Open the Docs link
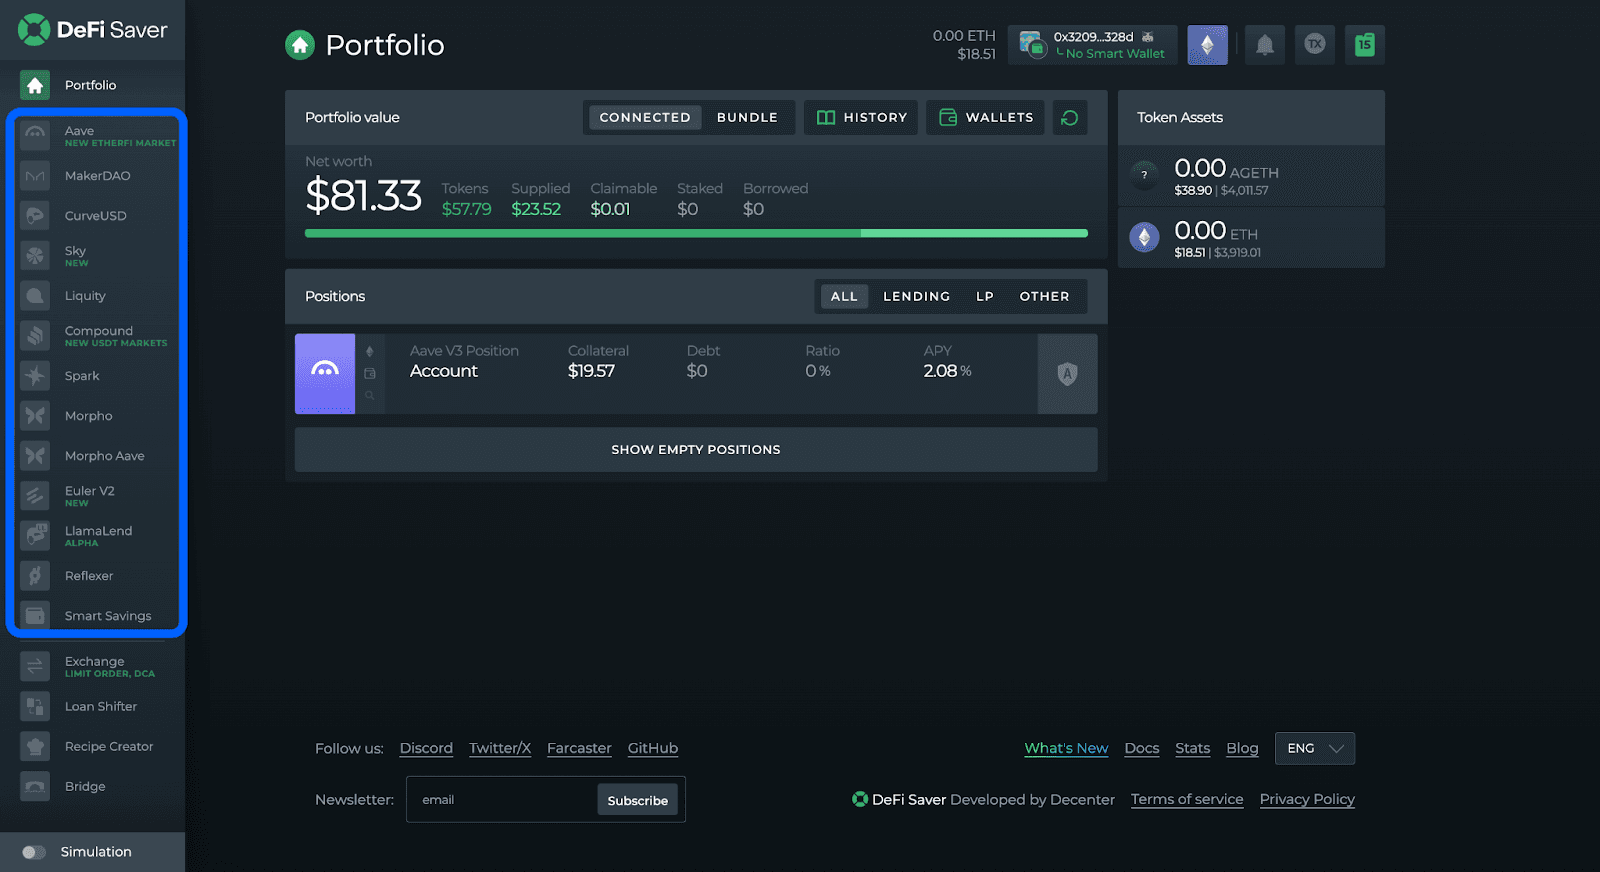Image resolution: width=1600 pixels, height=872 pixels. pos(1142,748)
